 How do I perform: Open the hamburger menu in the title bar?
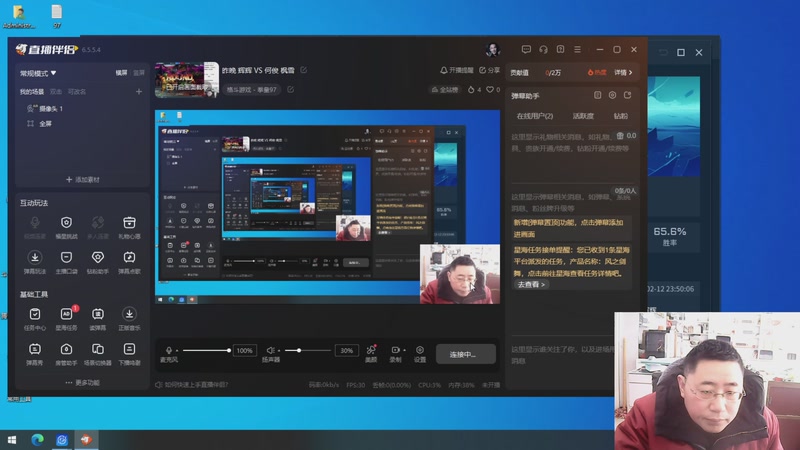tap(578, 49)
